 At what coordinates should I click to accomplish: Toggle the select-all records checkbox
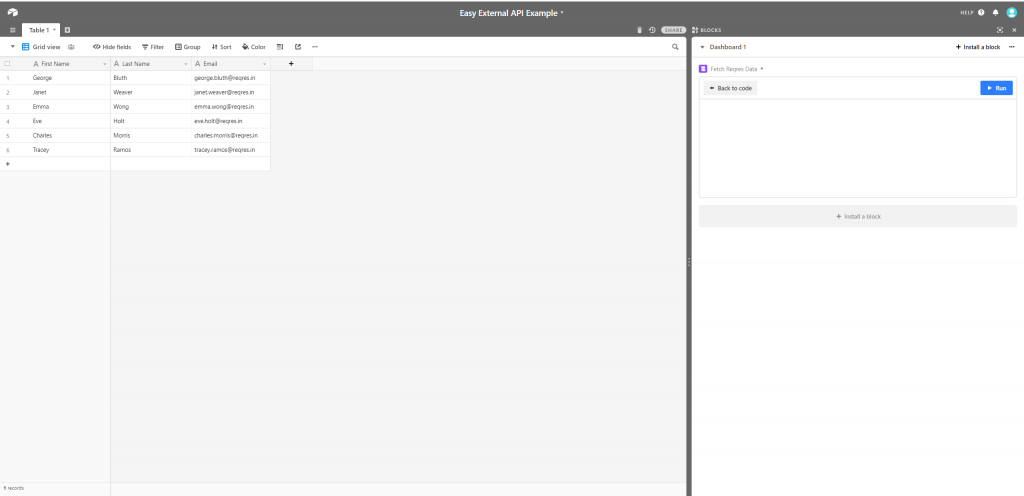[8, 63]
